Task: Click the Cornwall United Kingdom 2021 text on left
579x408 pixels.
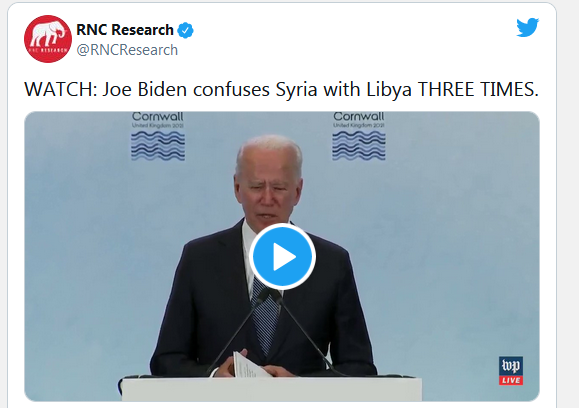Action: (158, 120)
